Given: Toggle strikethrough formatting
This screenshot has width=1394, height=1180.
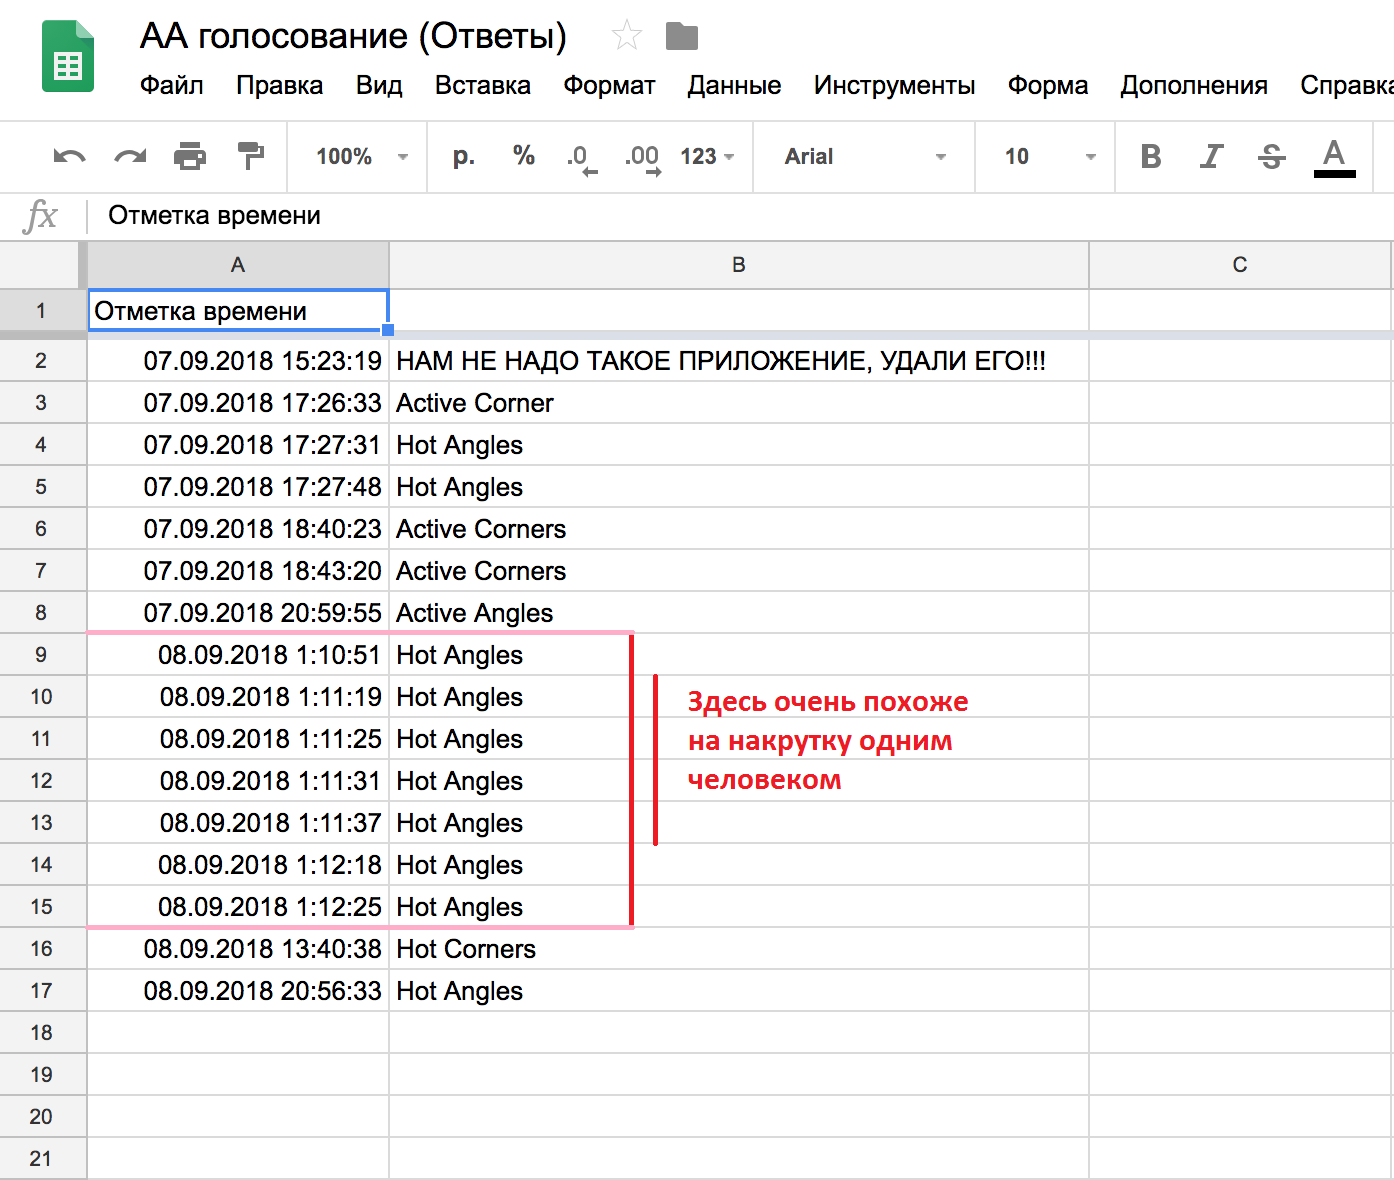Looking at the screenshot, I should tap(1272, 156).
